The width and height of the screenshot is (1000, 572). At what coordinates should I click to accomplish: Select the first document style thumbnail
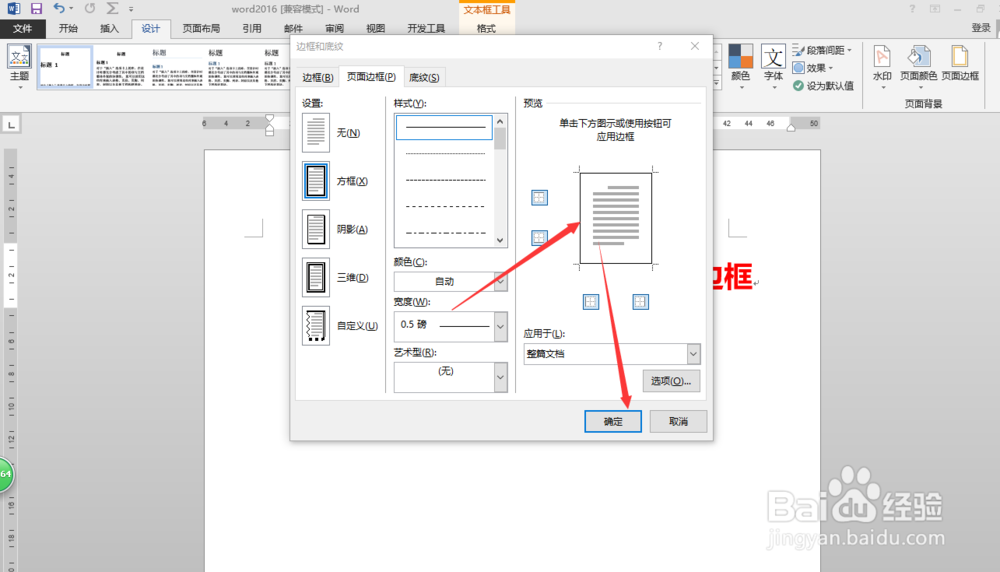pos(65,66)
